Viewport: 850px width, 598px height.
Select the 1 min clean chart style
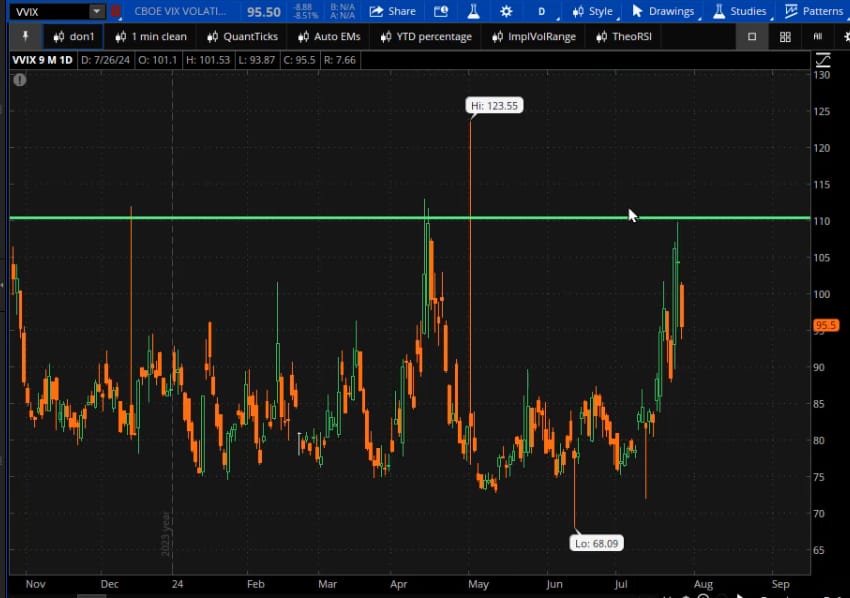tap(151, 36)
